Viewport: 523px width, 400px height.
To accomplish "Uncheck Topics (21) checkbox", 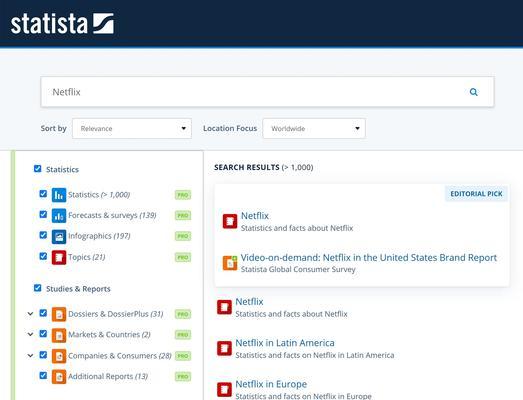I will point(43,256).
